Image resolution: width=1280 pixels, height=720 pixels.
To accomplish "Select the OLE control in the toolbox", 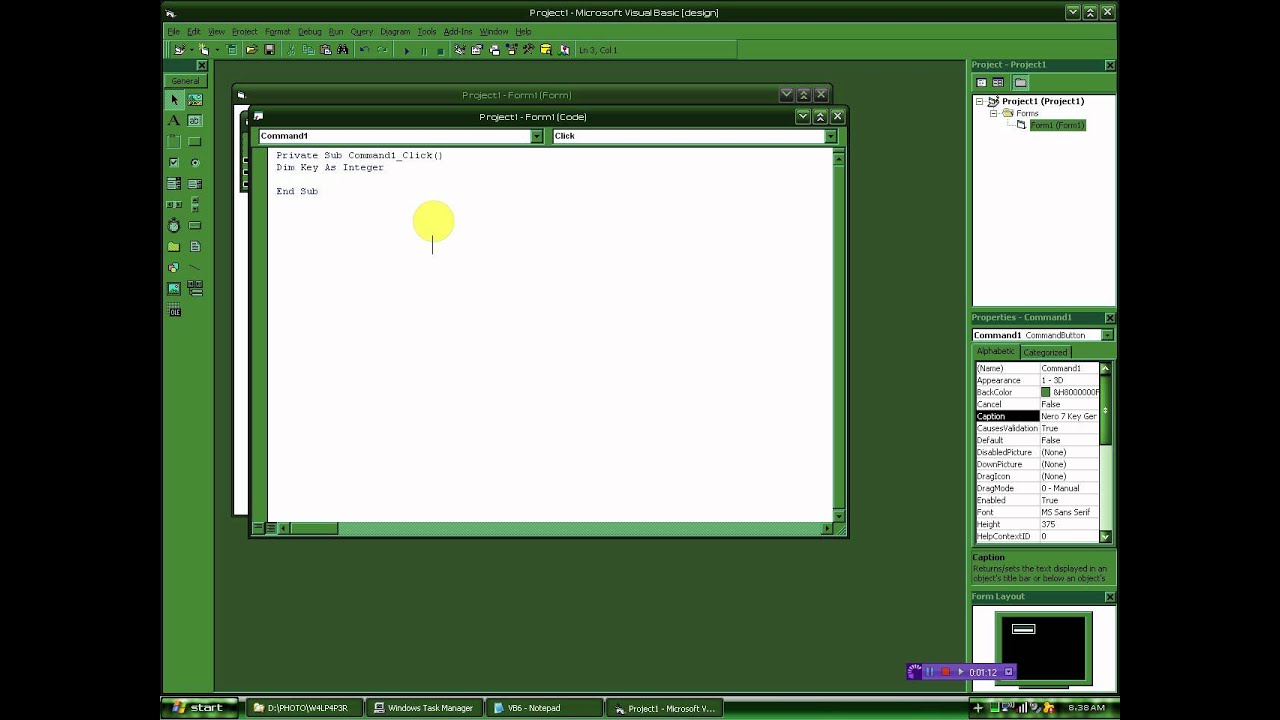I will tap(174, 311).
